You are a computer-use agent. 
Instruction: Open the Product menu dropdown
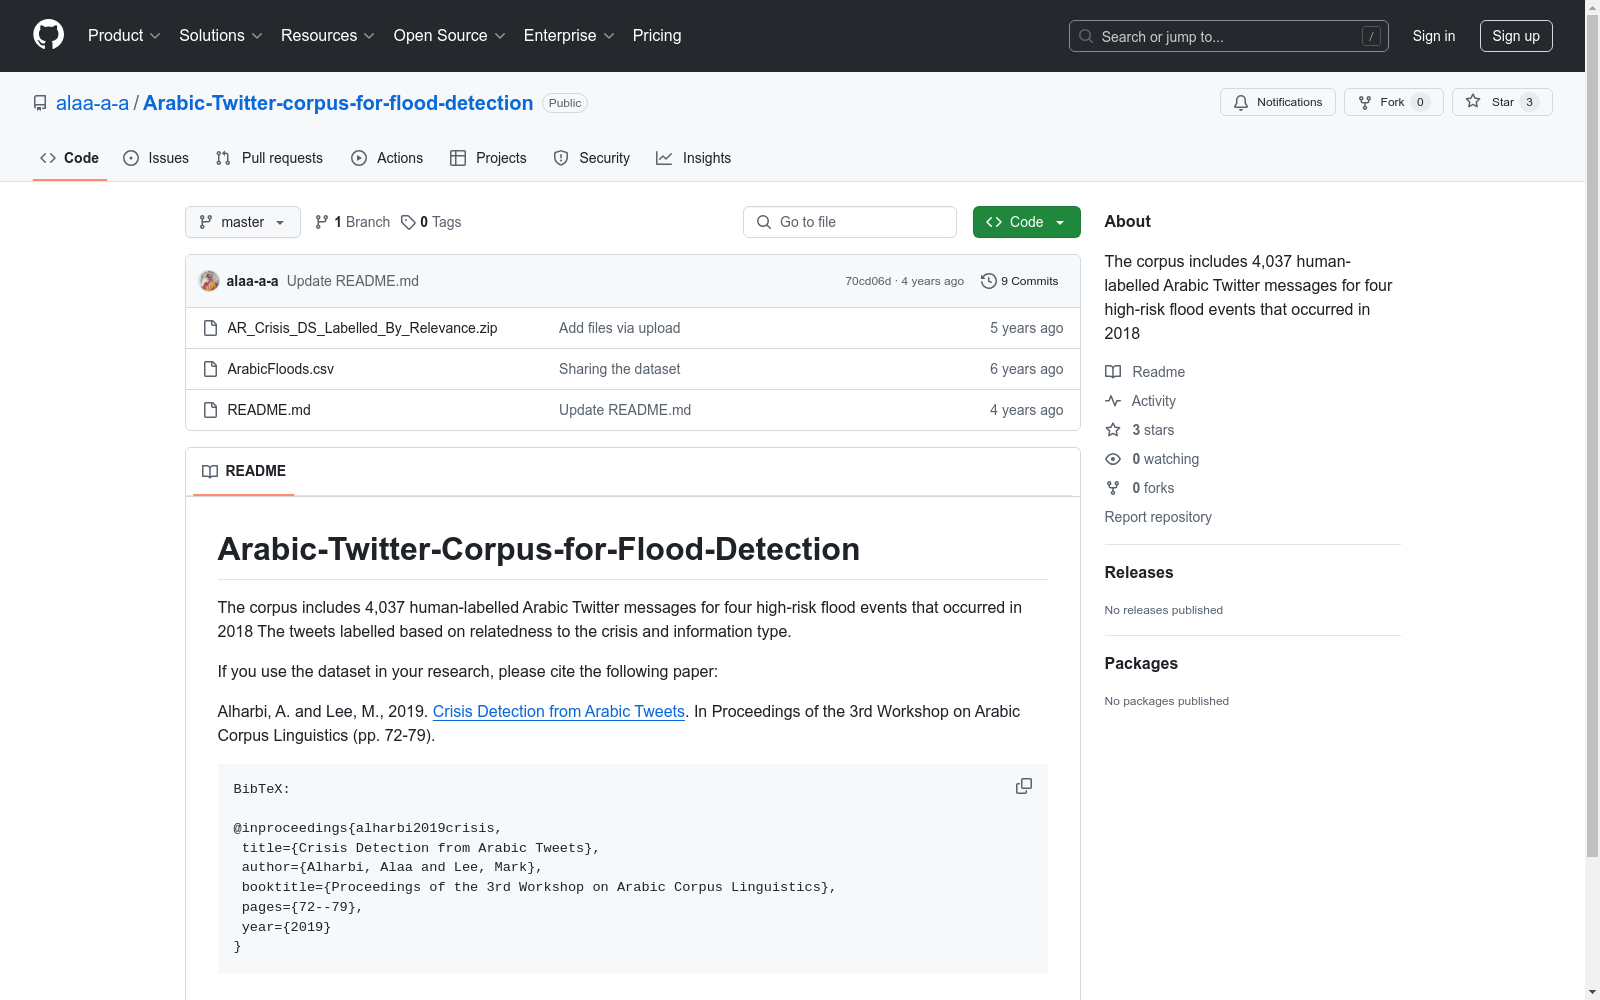coord(124,36)
